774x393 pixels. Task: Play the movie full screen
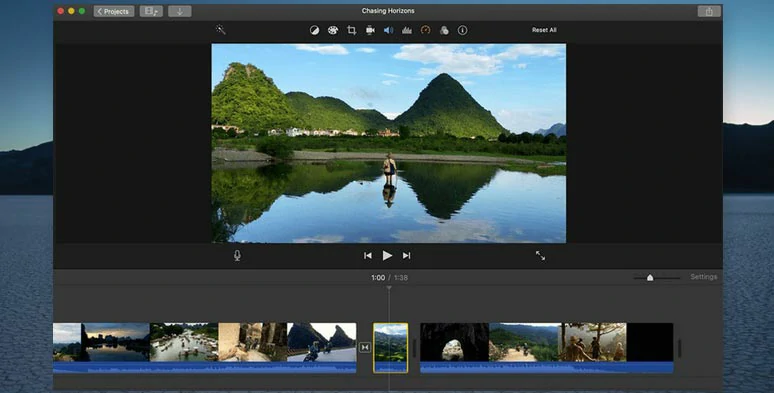(541, 255)
